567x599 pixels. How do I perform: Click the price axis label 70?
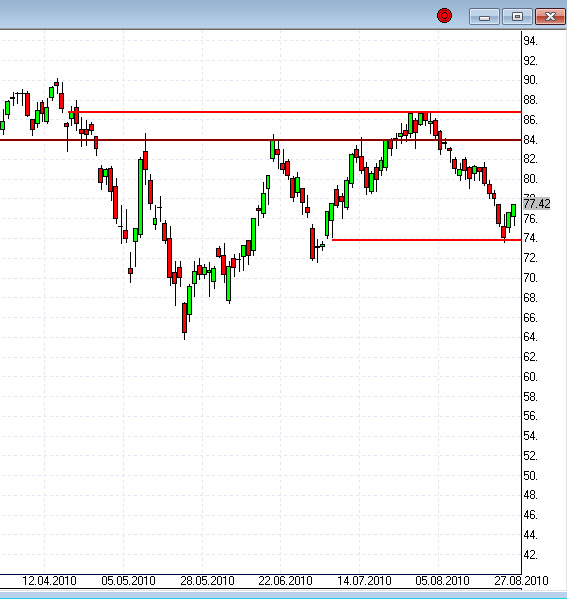click(x=530, y=278)
